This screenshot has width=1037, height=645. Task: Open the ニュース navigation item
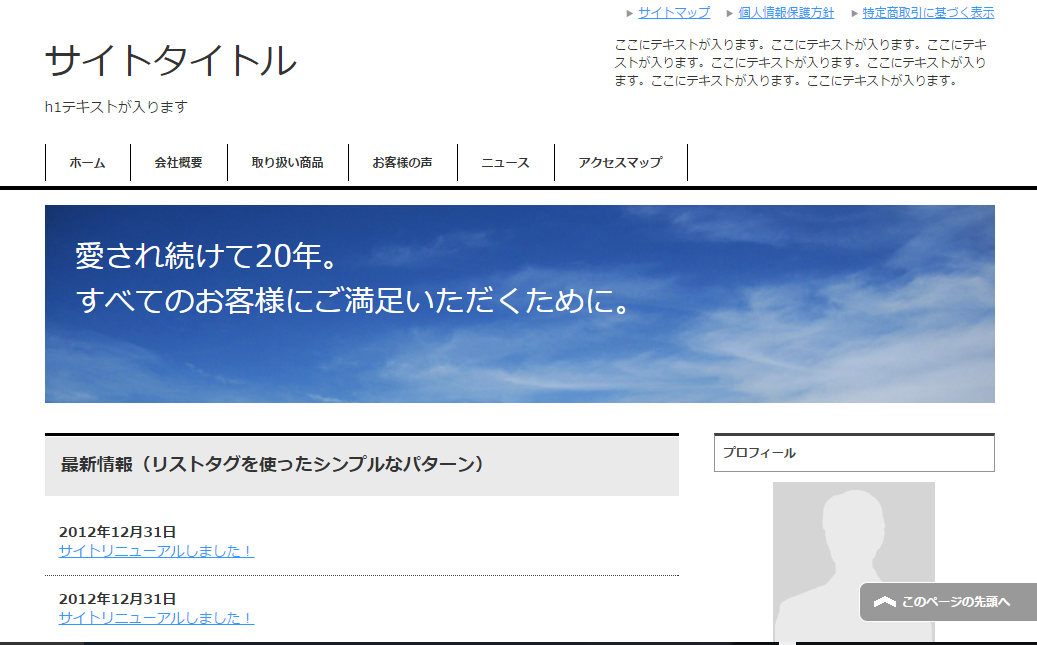coord(505,163)
